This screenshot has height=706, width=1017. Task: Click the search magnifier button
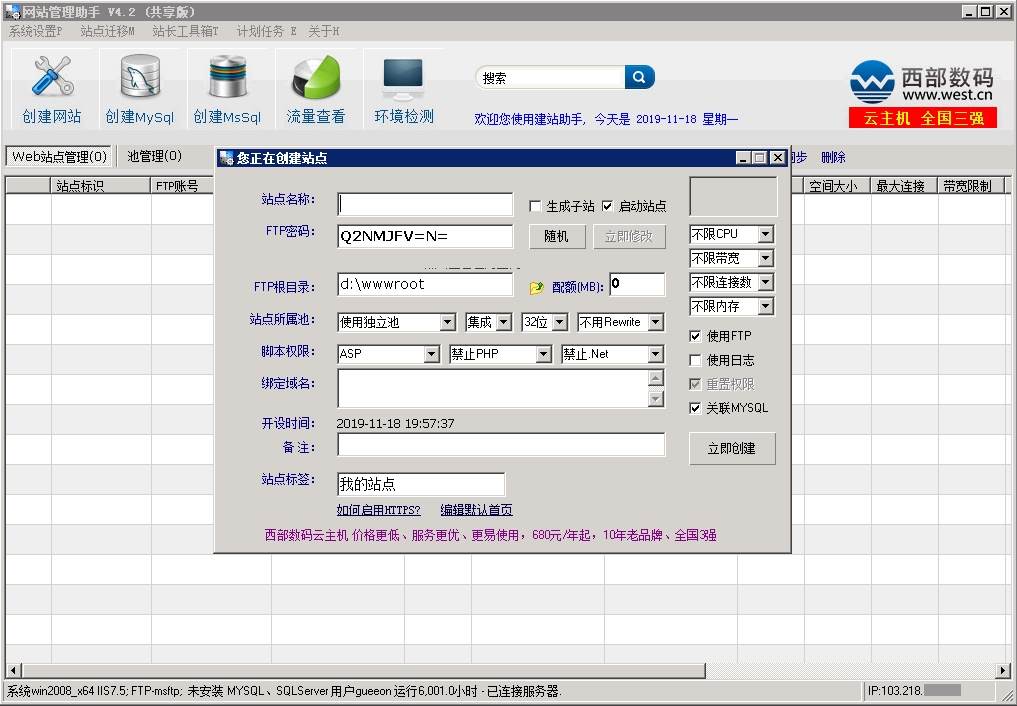[639, 77]
